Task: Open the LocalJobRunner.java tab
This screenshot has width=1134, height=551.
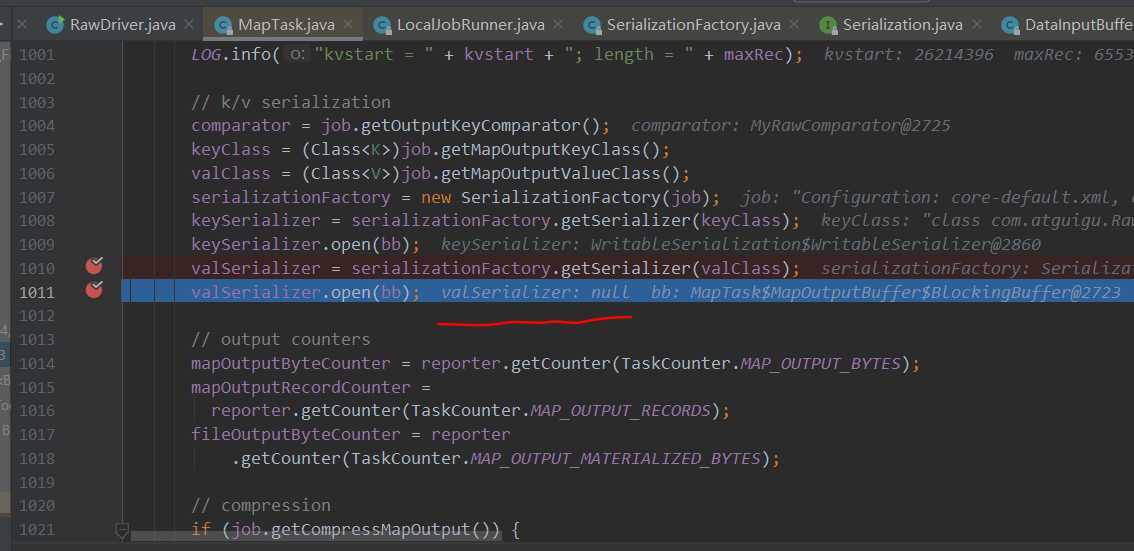Action: coord(471,25)
